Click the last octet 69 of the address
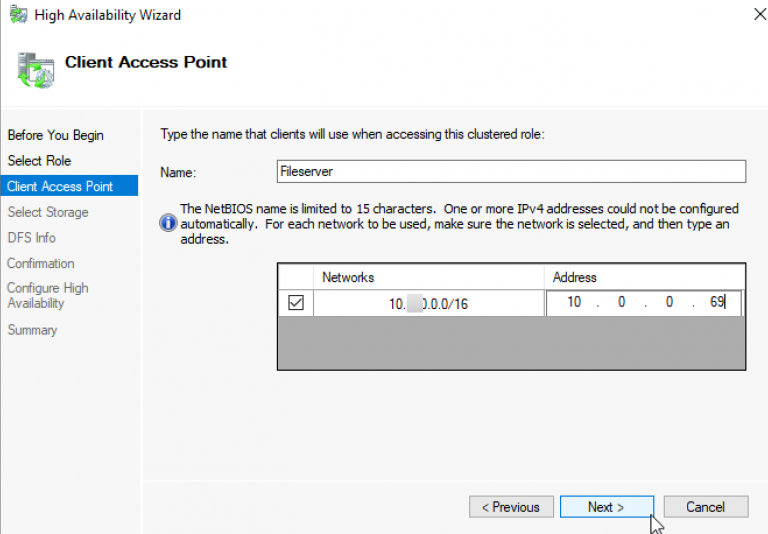Viewport: 768px width, 534px height. tap(717, 302)
